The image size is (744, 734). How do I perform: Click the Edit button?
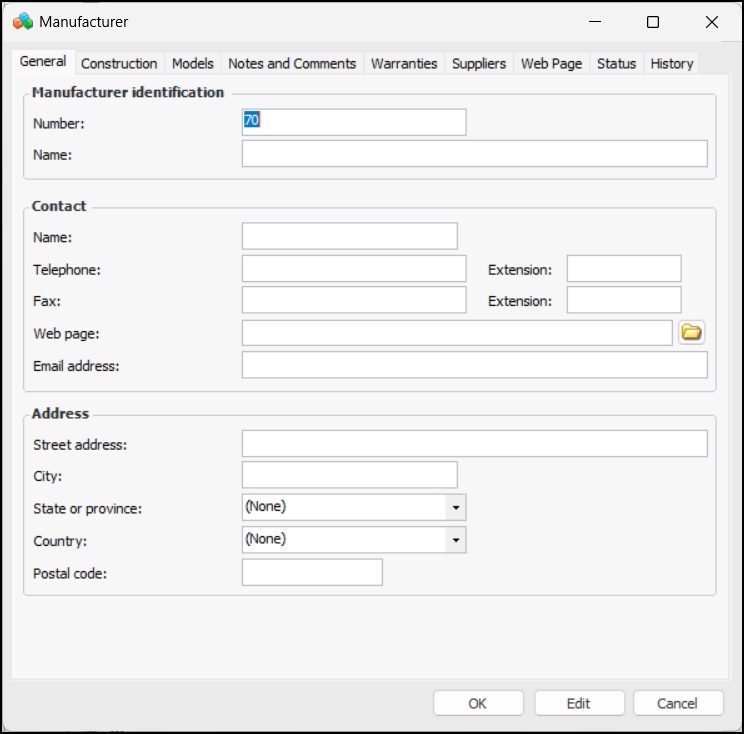(x=579, y=703)
